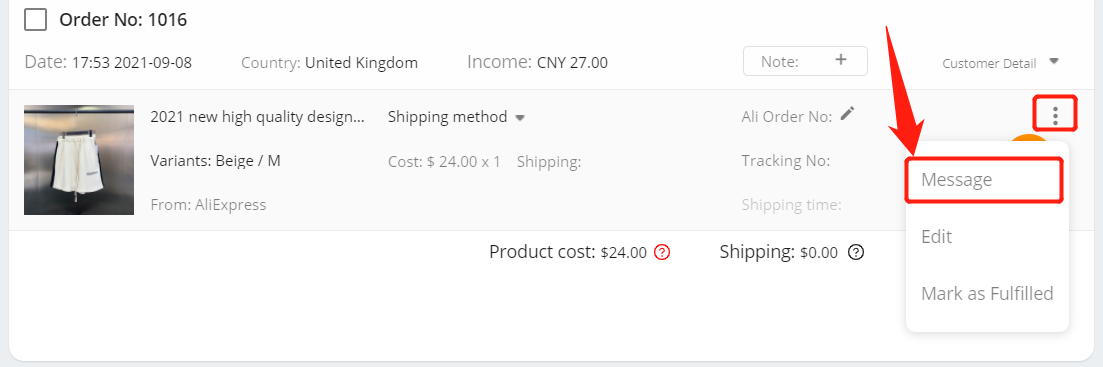Click the 'Order No: 1016' heading
Viewport: 1103px width, 367px height.
point(123,20)
